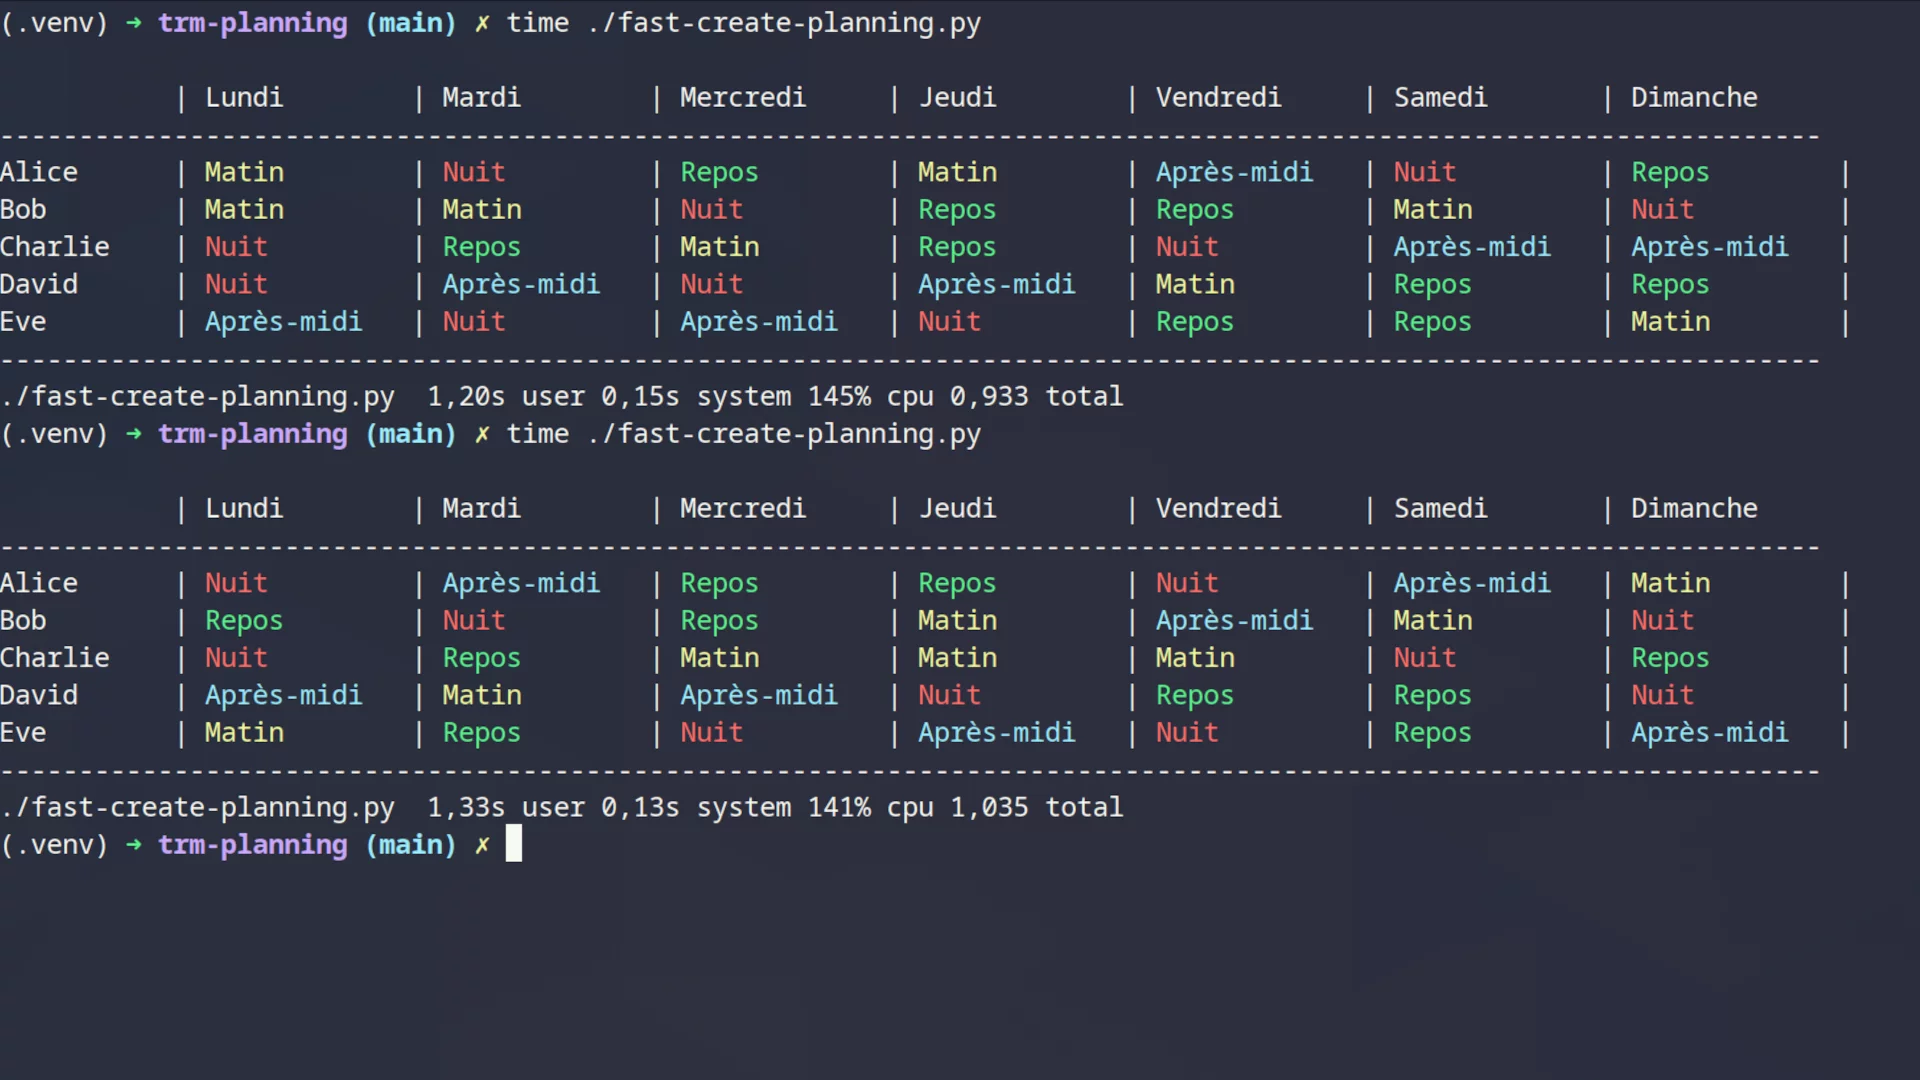
Task: Click the "Dimanche" column header in first table
Action: 1694,97
